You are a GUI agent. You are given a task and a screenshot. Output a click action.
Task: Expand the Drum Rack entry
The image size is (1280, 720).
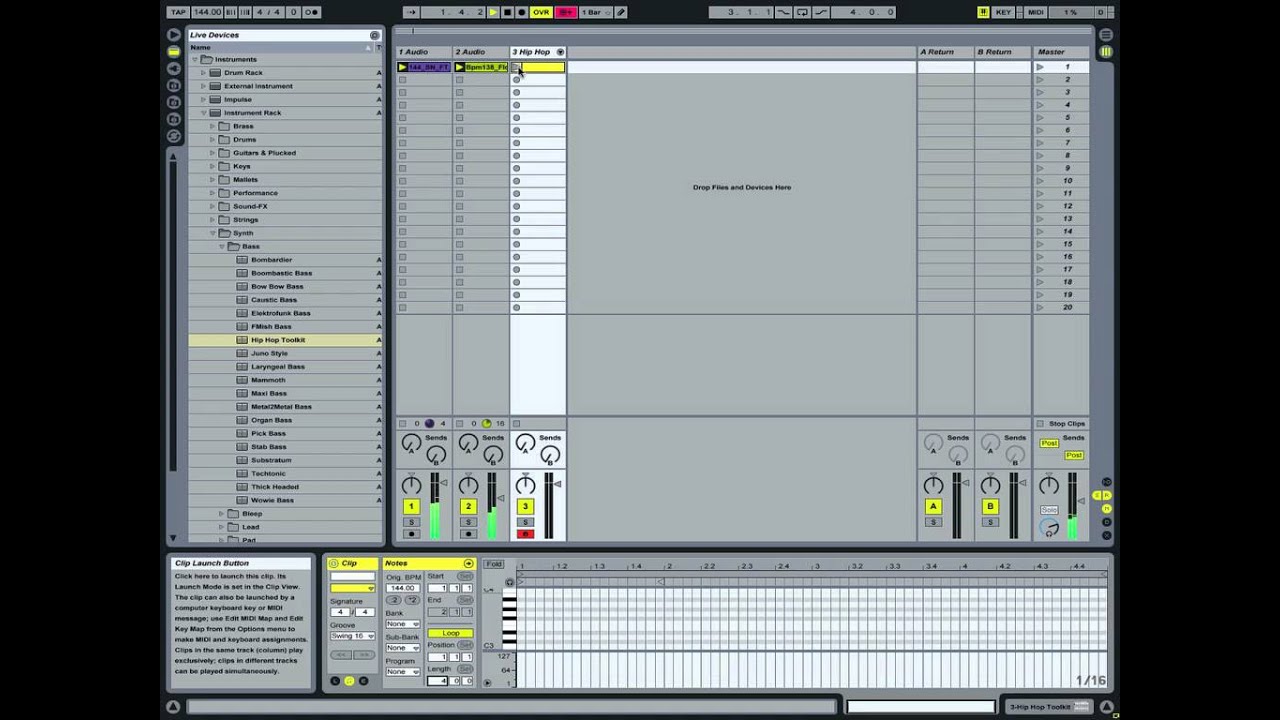click(x=204, y=73)
